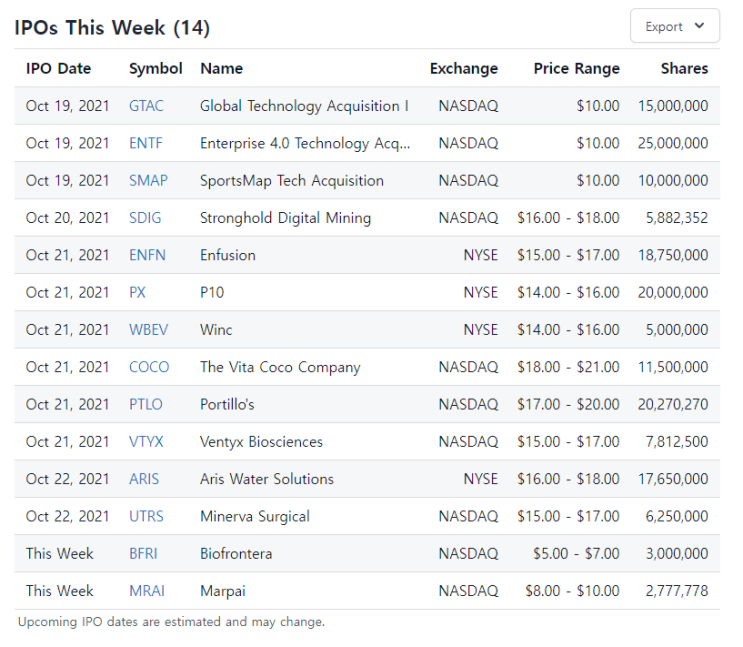Viewport: 743px width, 647px height.
Task: Click the price range $18.00 - $21.00
Action: 568,367
